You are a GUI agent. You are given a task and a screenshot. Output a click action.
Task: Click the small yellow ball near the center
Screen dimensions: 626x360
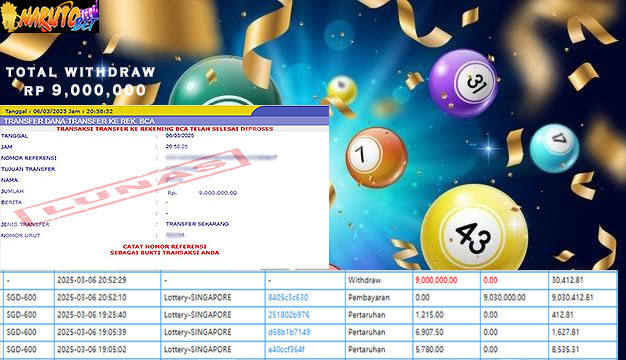click(343, 89)
